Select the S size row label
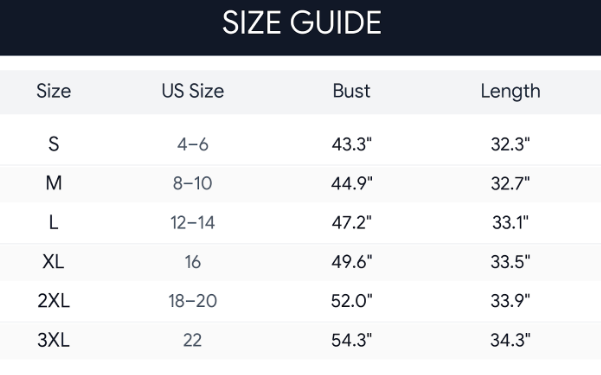601x375 pixels. [54, 145]
